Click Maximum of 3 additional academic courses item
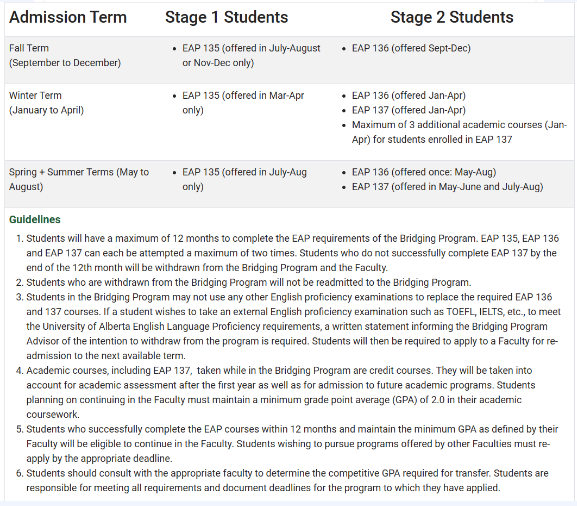Image resolution: width=577 pixels, height=506 pixels. pyautogui.click(x=459, y=132)
